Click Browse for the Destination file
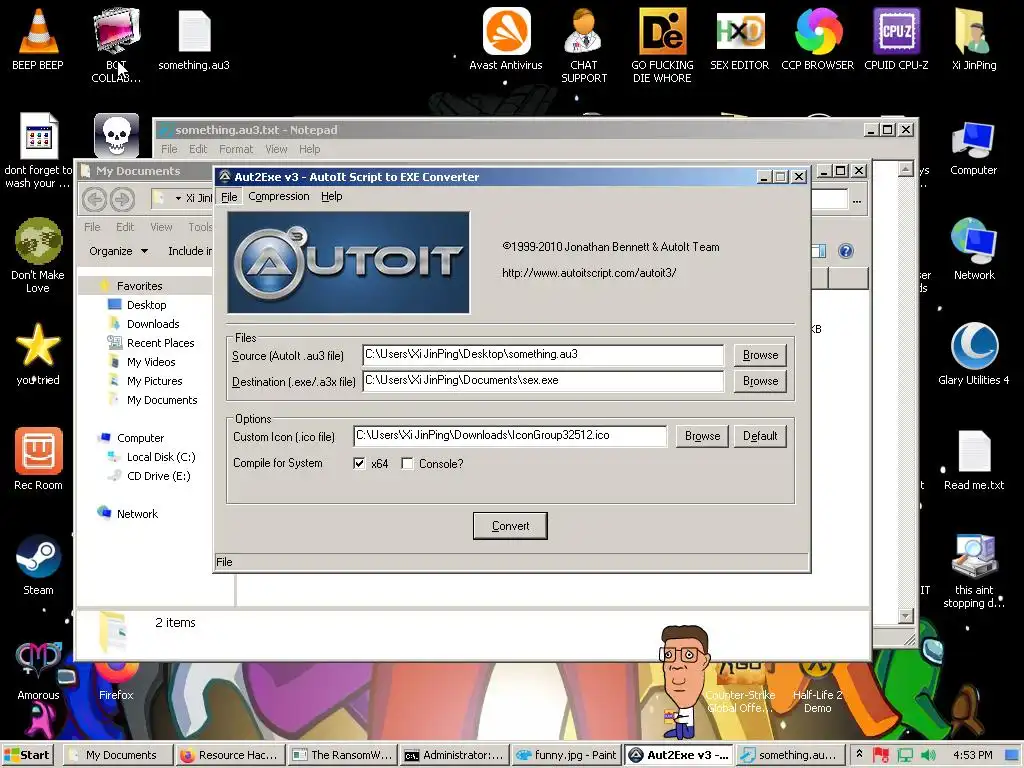Screen dimensions: 1024x768 pos(760,381)
